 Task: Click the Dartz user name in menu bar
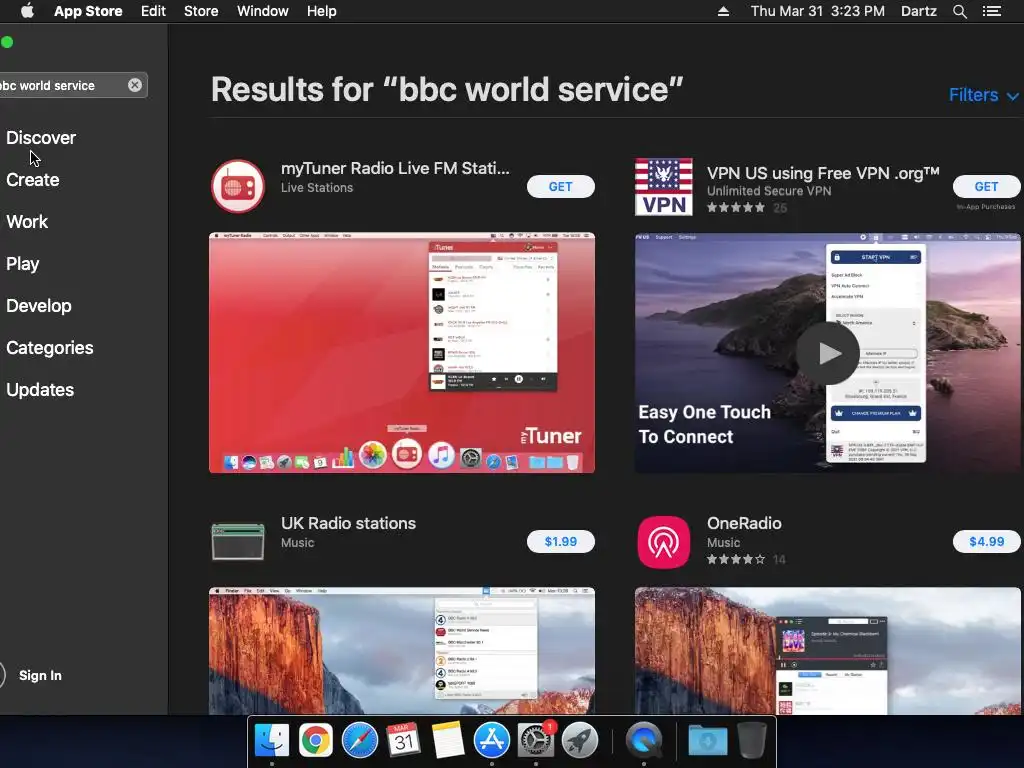coord(918,11)
